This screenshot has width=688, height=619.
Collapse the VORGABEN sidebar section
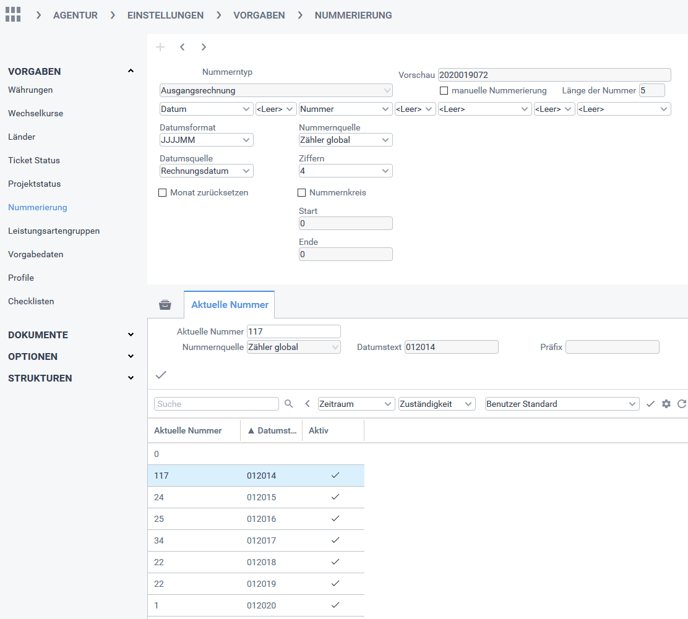click(130, 71)
